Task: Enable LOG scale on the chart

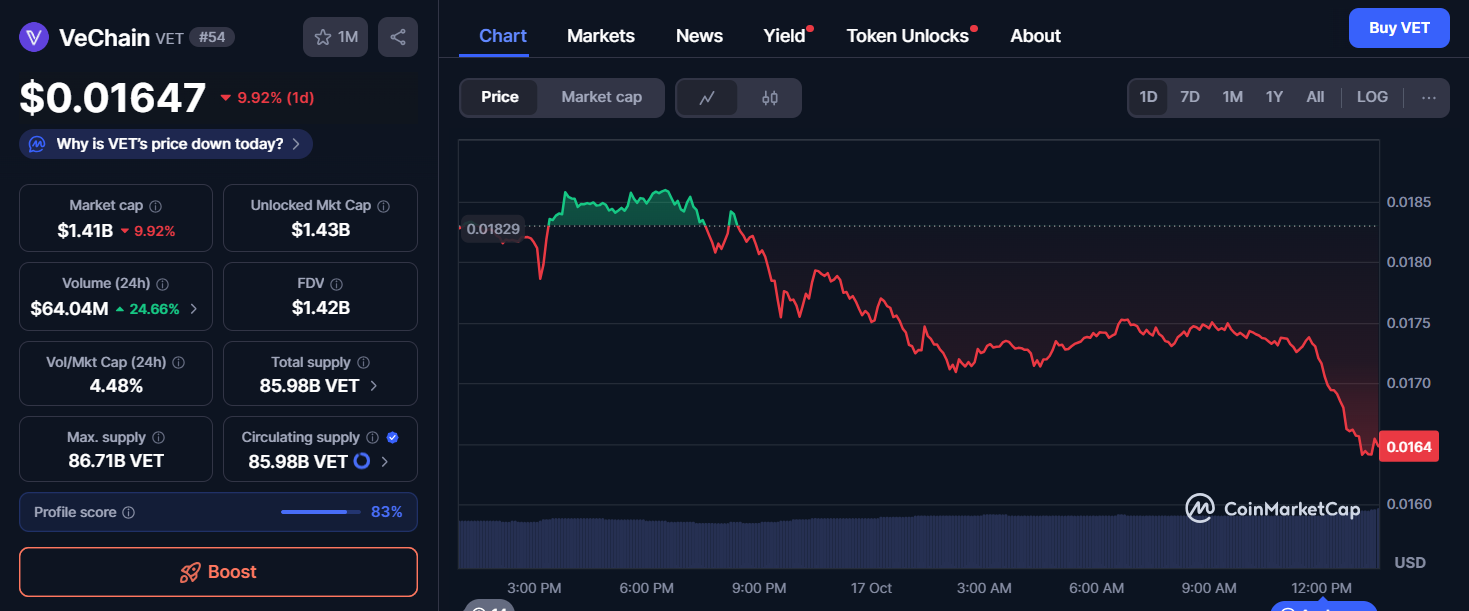Action: [x=1371, y=96]
